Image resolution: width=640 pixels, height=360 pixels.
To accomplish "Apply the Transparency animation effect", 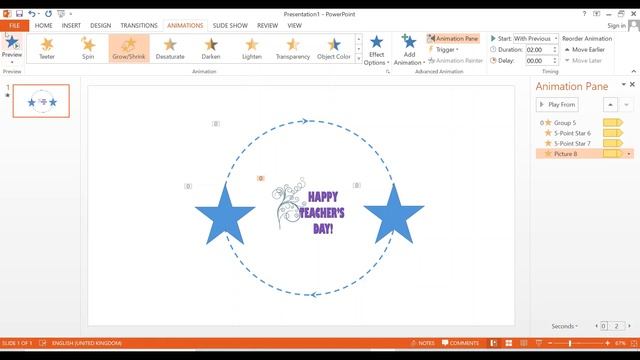I will coord(293,49).
